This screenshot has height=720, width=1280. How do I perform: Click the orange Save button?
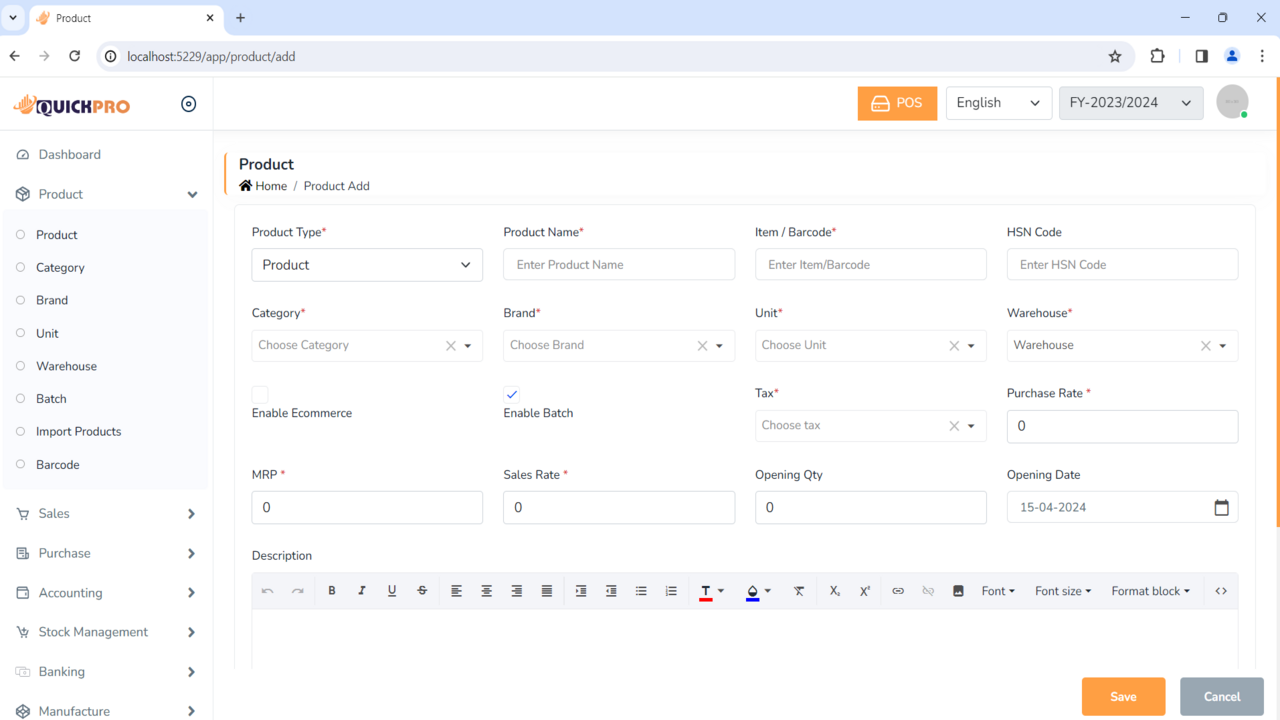[1123, 696]
